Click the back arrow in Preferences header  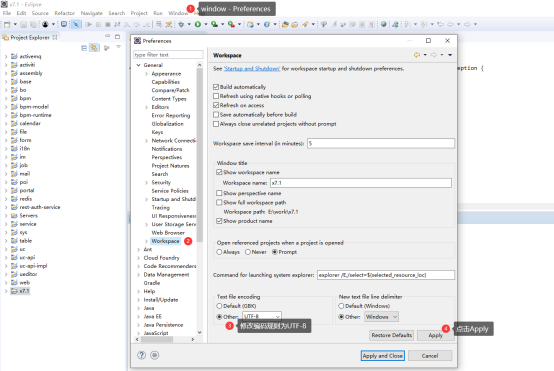pos(417,55)
